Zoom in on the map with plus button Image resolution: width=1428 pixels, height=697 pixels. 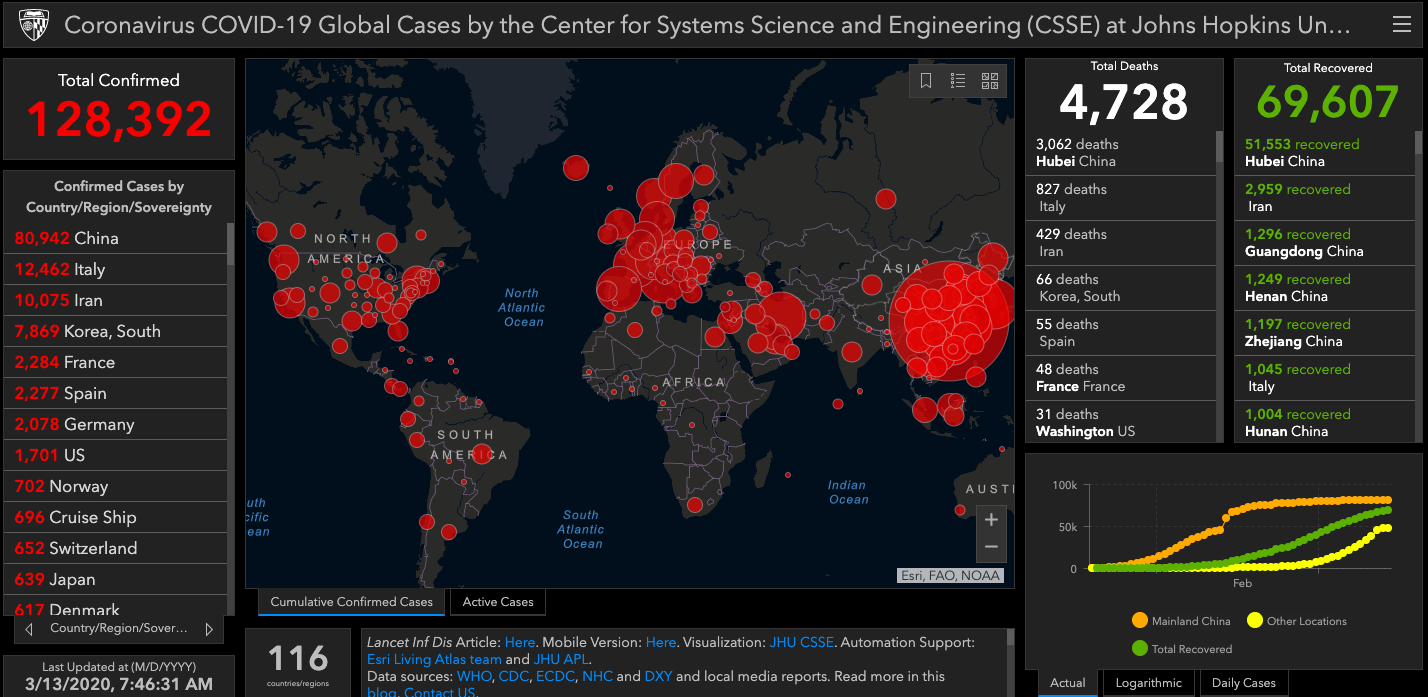coord(991,520)
